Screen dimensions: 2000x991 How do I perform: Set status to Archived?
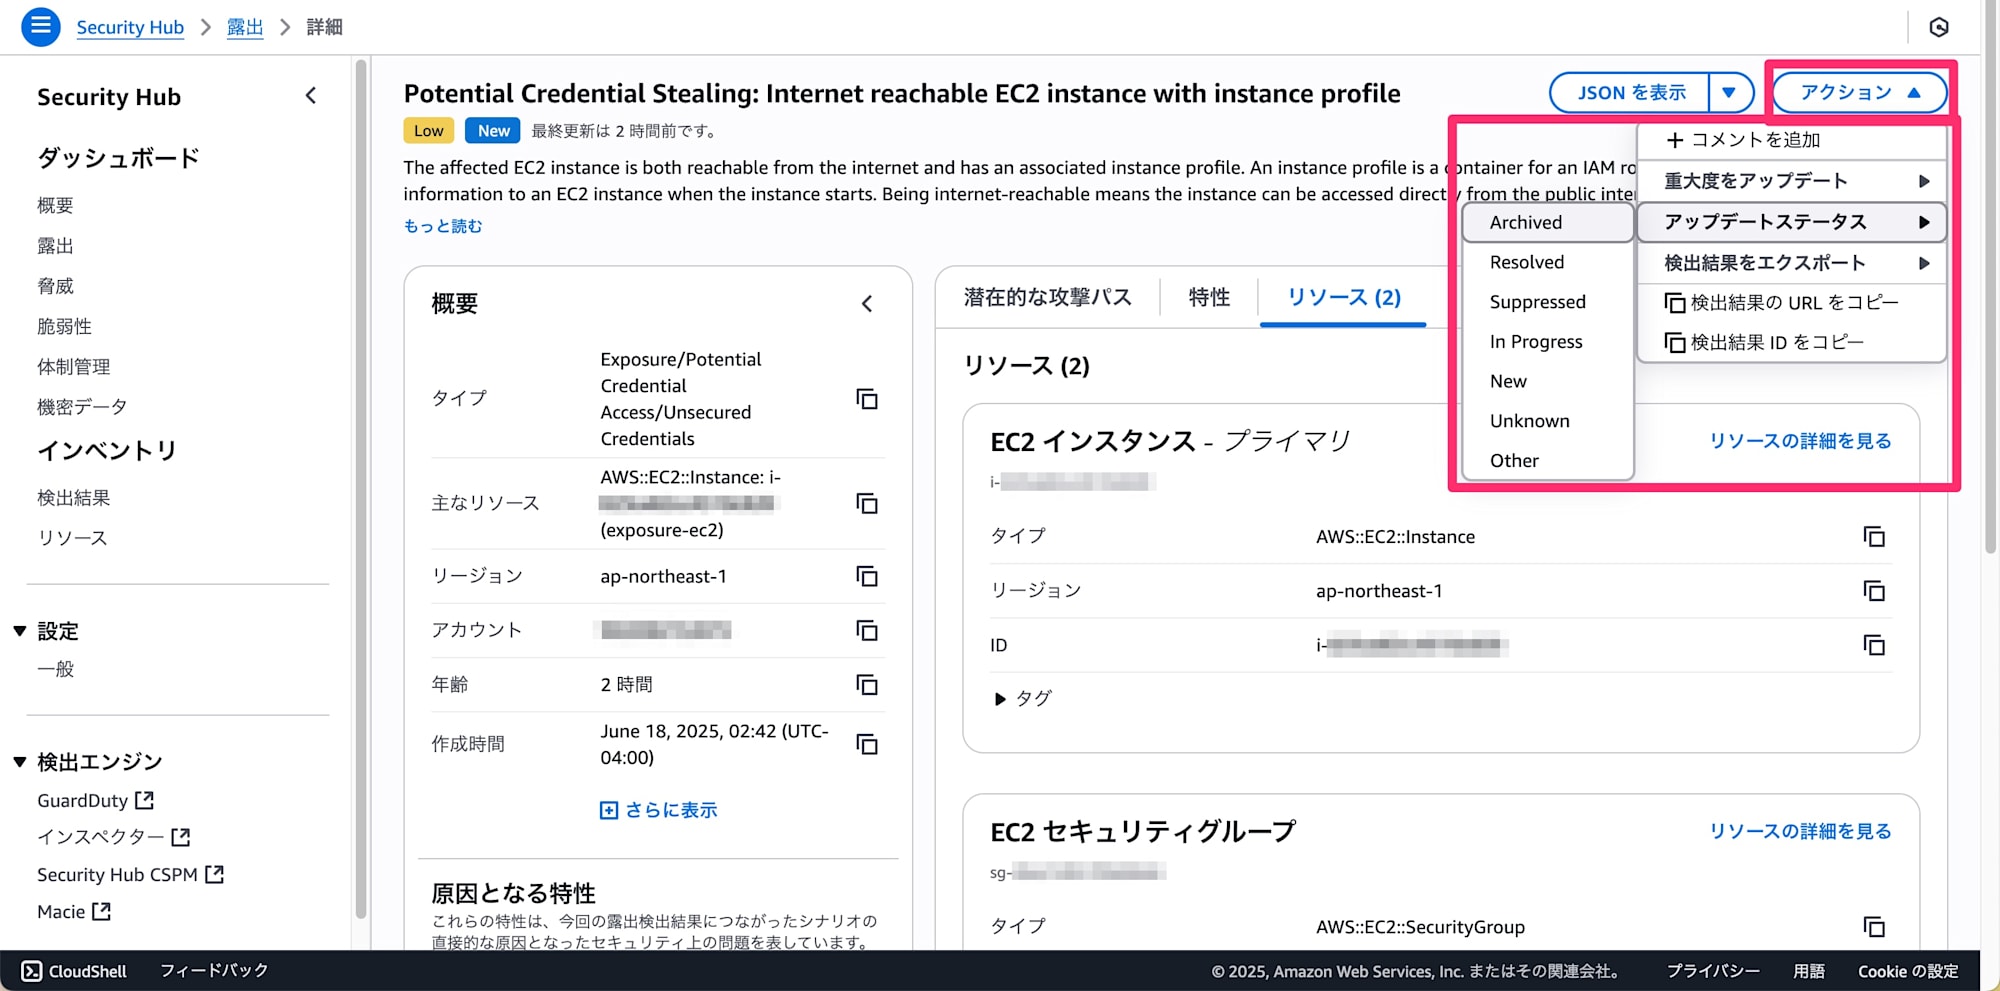tap(1548, 222)
